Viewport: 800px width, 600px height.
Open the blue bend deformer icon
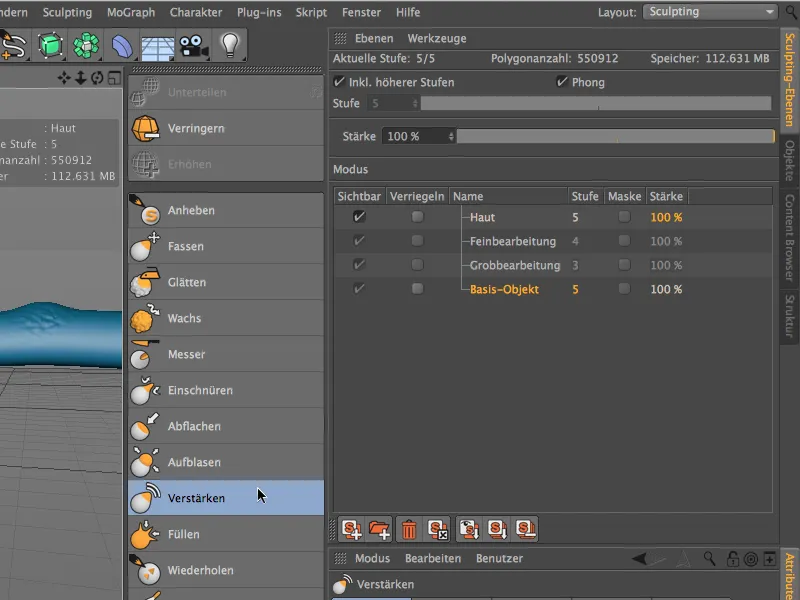pyautogui.click(x=122, y=46)
